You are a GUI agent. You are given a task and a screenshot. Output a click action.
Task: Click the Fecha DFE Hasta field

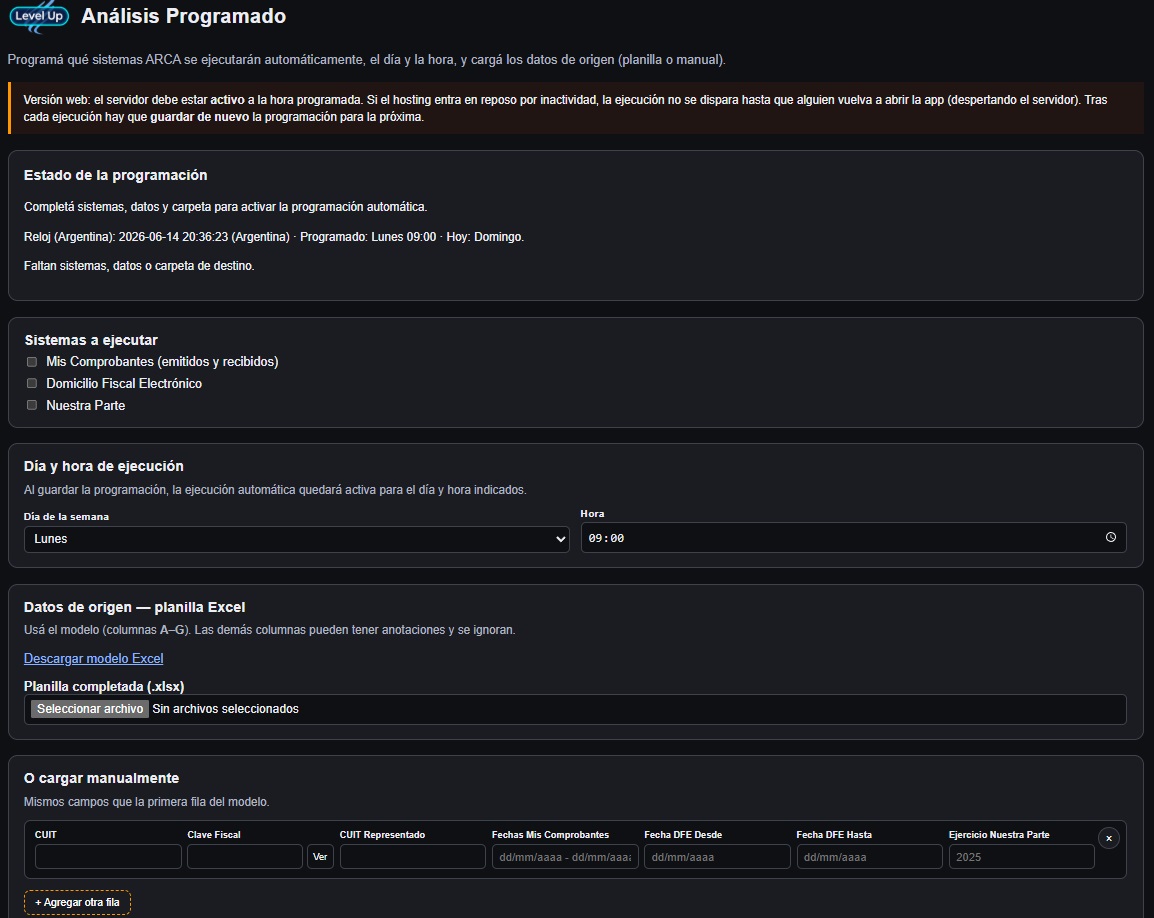(x=870, y=856)
